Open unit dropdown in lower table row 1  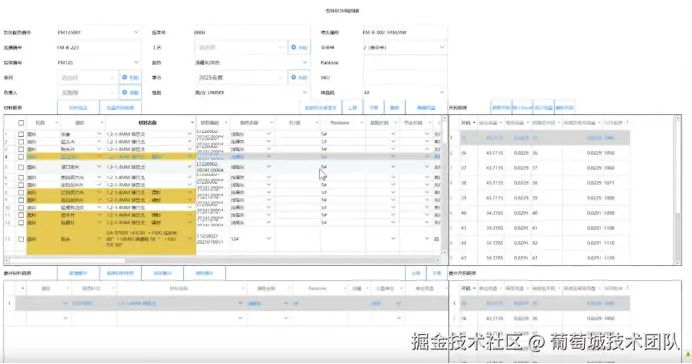click(x=399, y=303)
